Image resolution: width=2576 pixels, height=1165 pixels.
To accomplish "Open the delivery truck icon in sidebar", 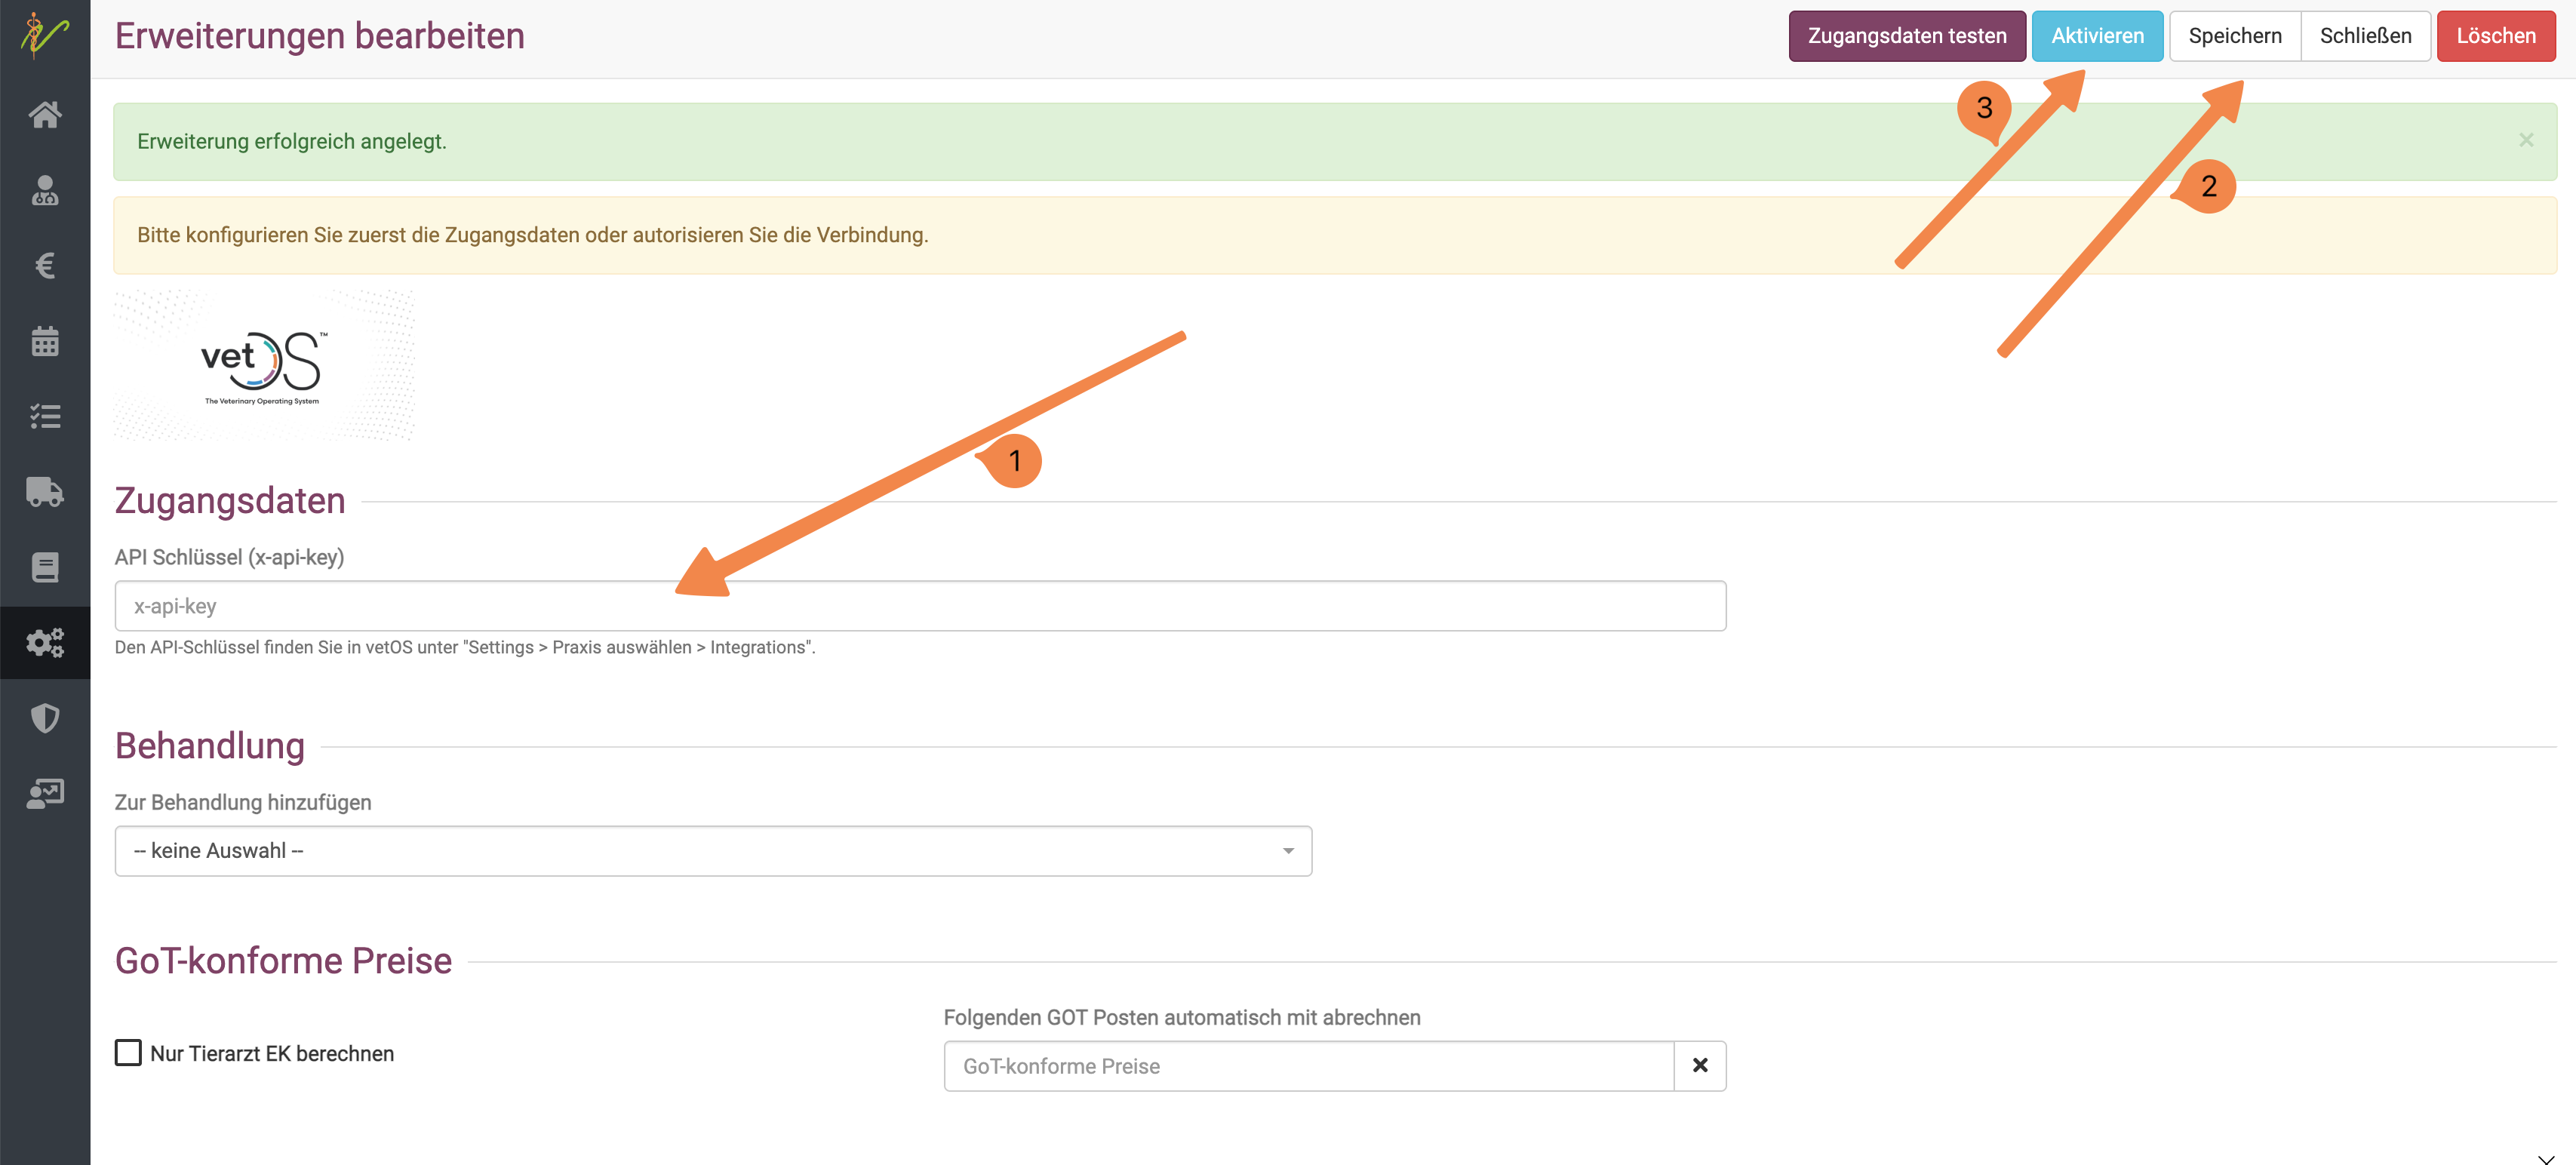I will pyautogui.click(x=45, y=492).
